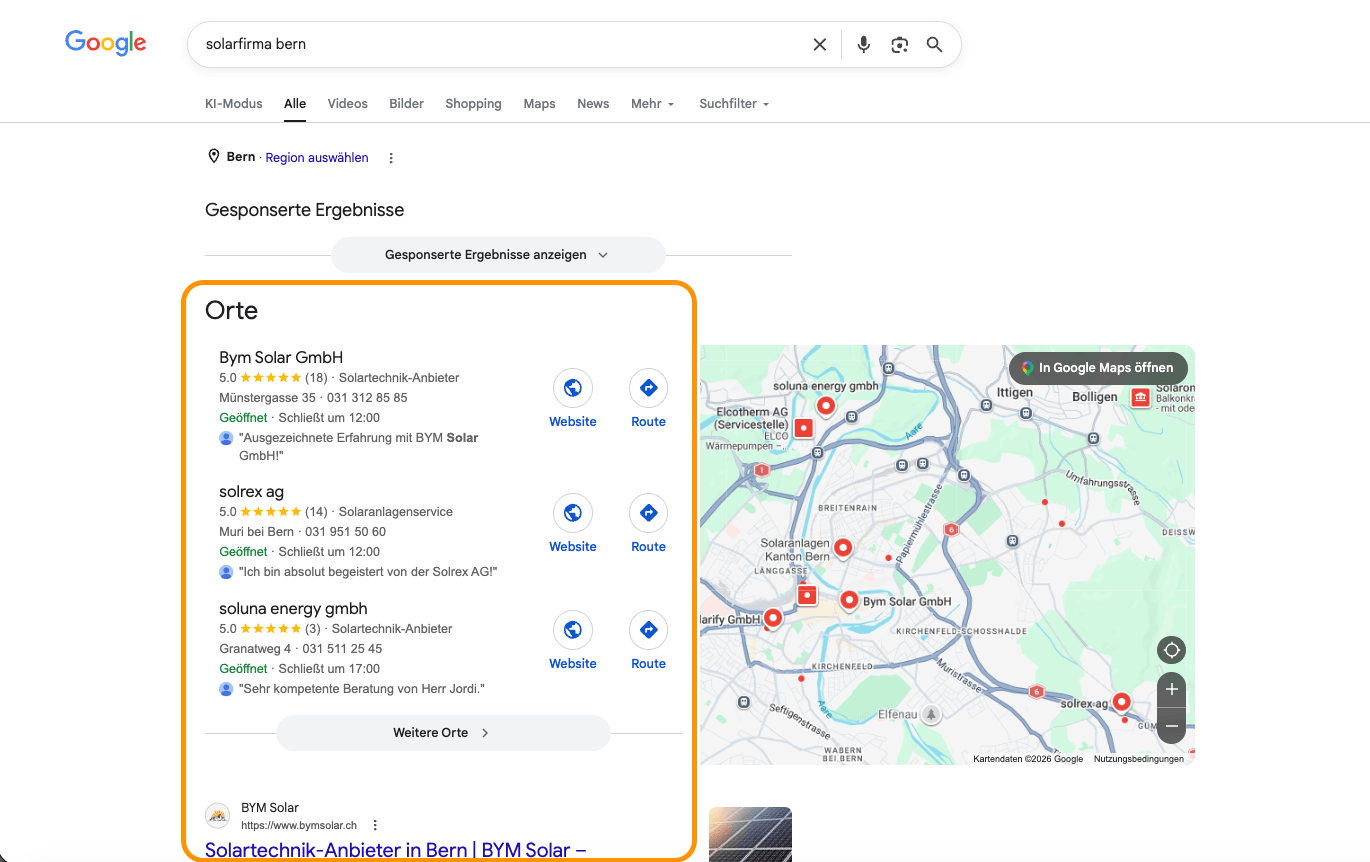Screen dimensions: 1370x862
Task: Open the Suchfilter dropdown
Action: coord(734,104)
